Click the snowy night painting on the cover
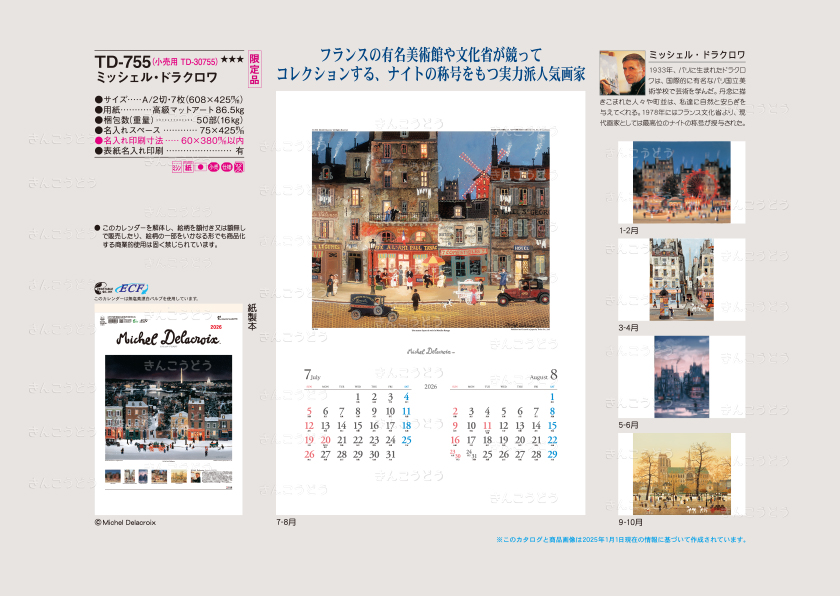This screenshot has height=596, width=840. pos(169,408)
